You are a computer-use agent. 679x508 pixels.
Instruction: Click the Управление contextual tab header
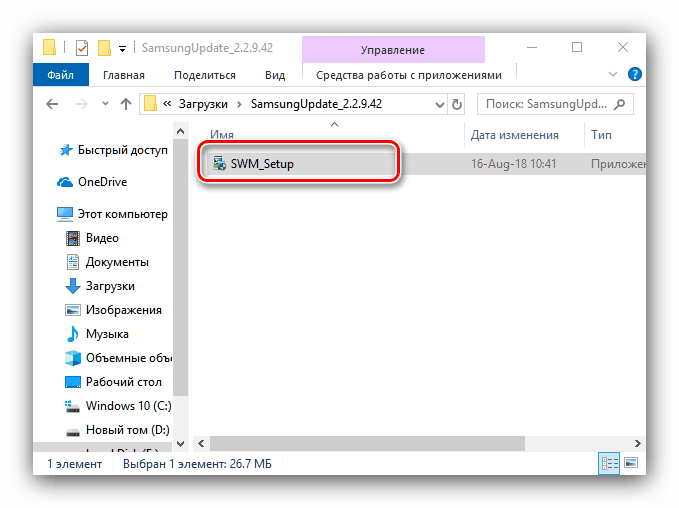(x=393, y=50)
